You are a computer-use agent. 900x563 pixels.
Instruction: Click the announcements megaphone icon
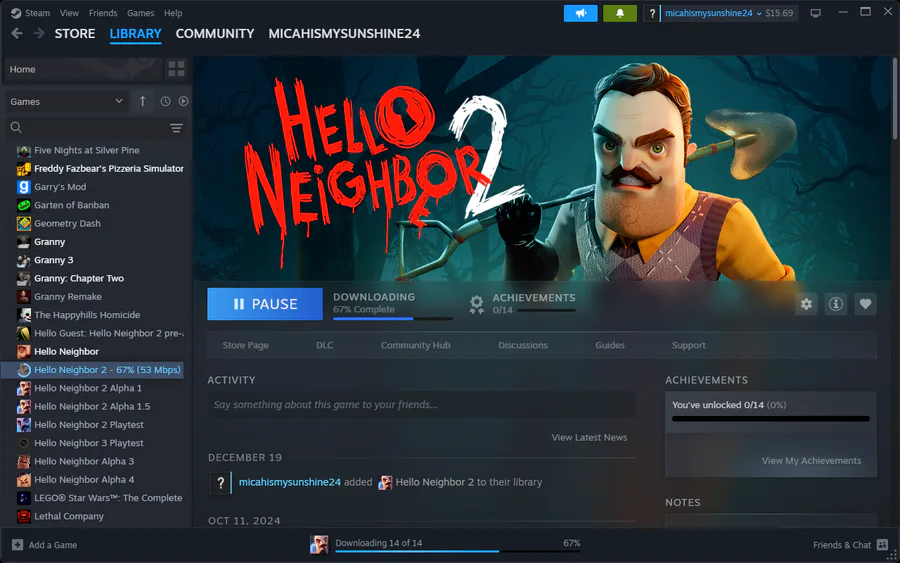point(580,13)
